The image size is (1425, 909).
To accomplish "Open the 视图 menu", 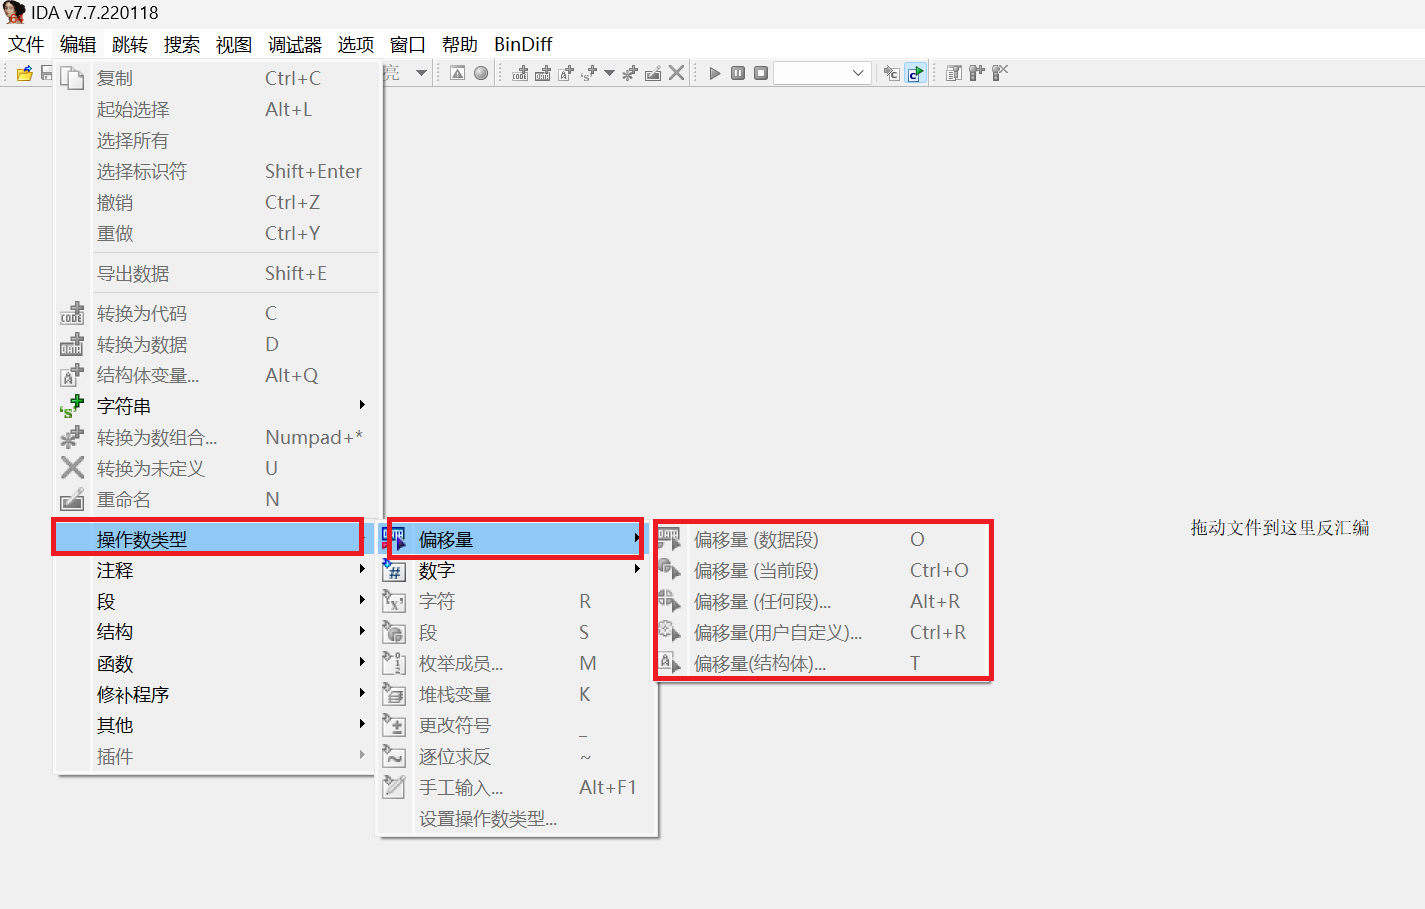I will coord(234,44).
